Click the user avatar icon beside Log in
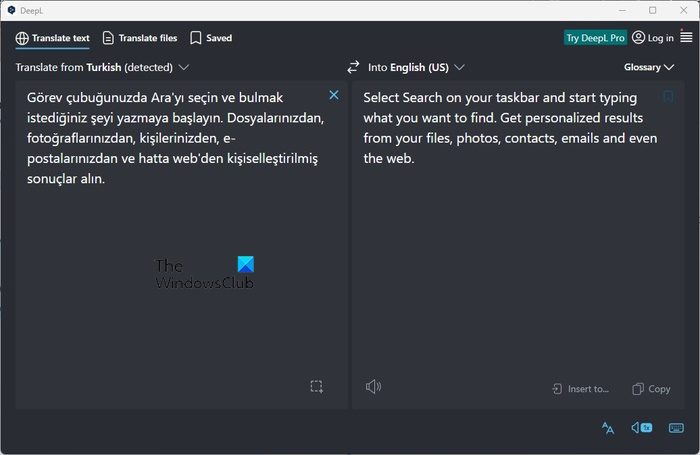Image resolution: width=700 pixels, height=455 pixels. coord(638,37)
